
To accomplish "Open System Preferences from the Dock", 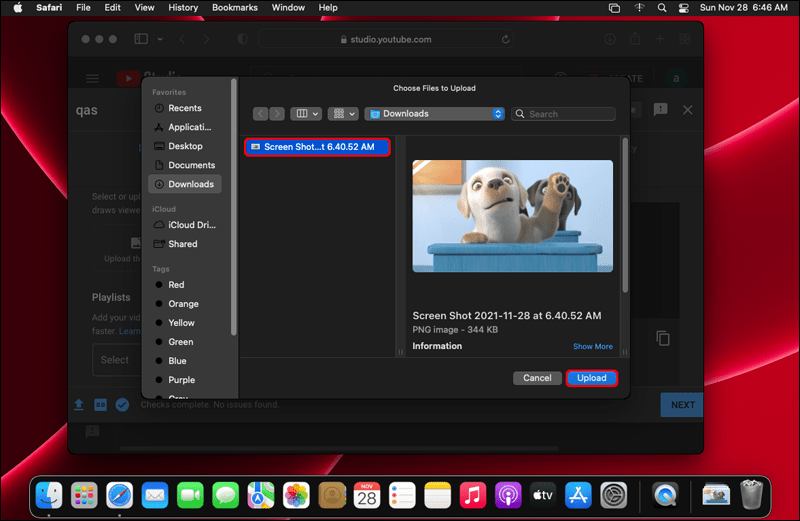I will click(x=613, y=495).
